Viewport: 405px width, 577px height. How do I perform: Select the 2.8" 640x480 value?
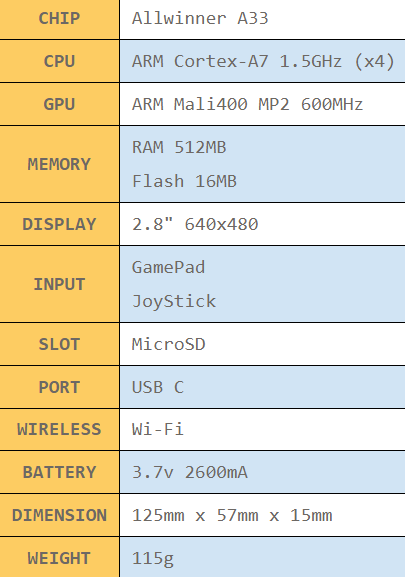195,224
